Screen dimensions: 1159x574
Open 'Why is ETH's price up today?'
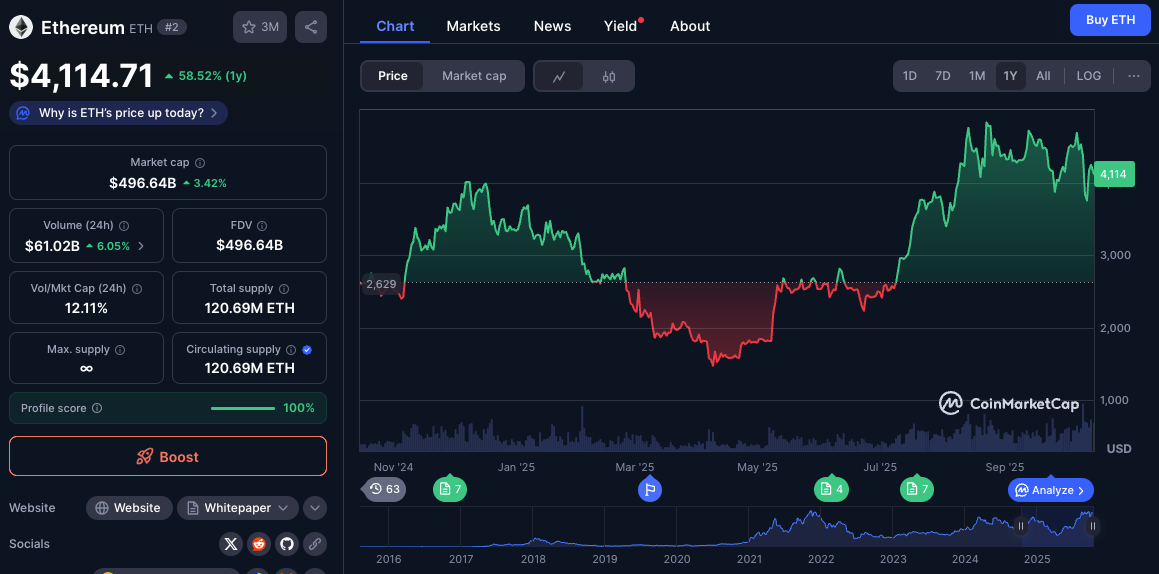118,113
